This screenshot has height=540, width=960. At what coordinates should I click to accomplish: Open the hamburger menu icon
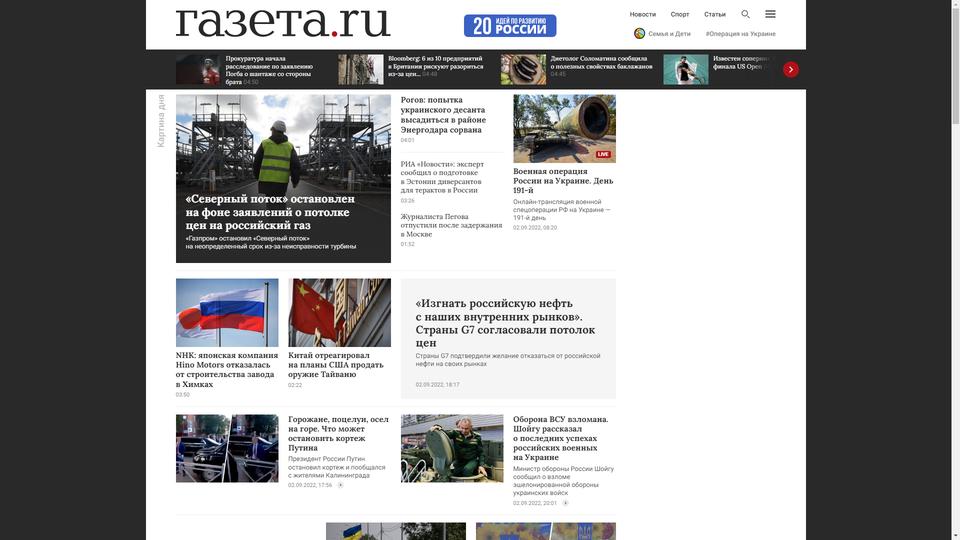(x=770, y=13)
